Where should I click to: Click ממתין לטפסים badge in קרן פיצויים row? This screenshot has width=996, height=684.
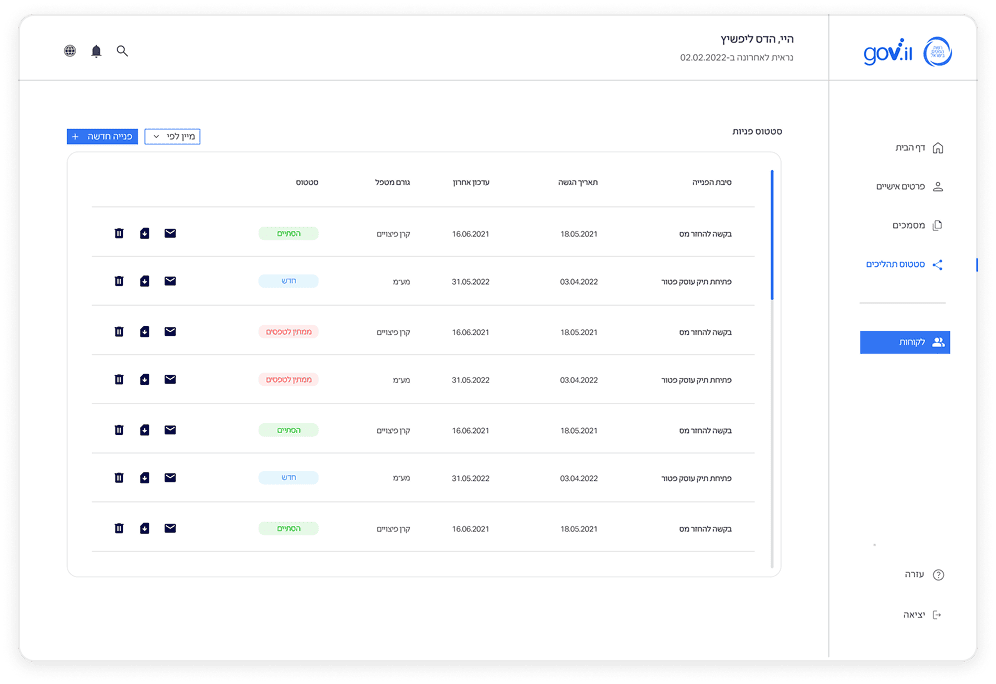(x=288, y=332)
